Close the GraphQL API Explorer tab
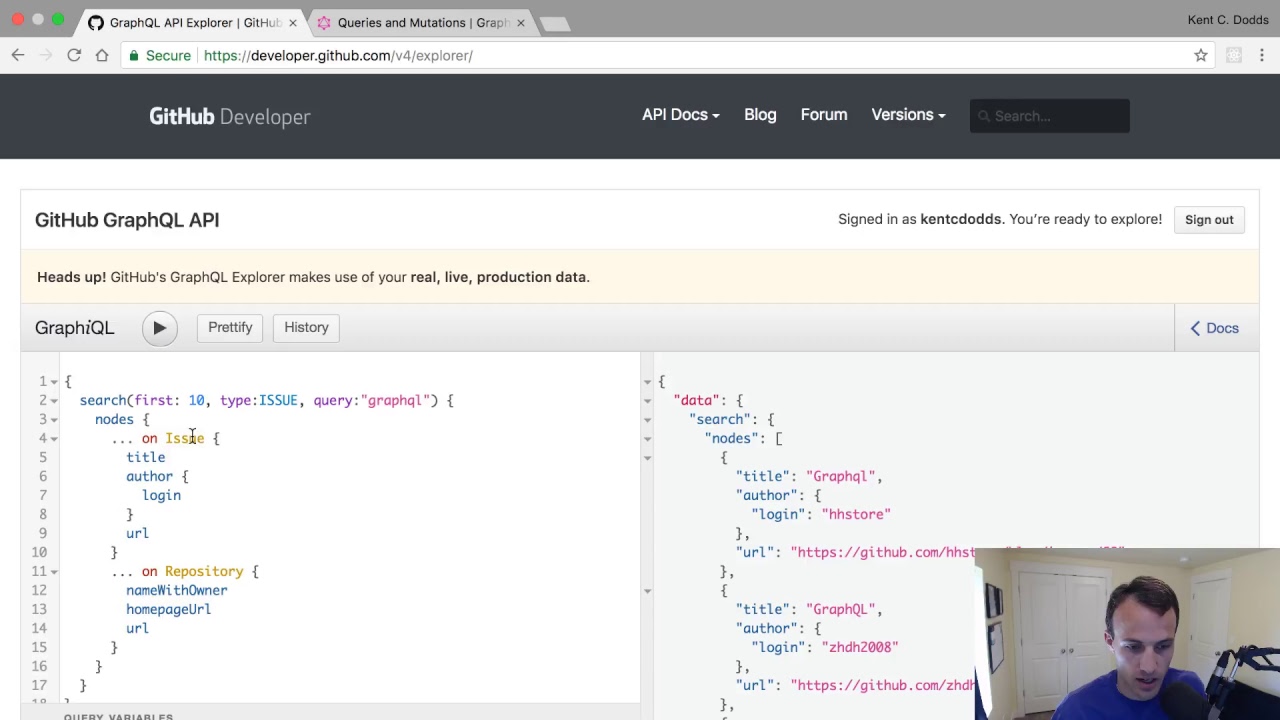The width and height of the screenshot is (1280, 720). click(x=293, y=22)
